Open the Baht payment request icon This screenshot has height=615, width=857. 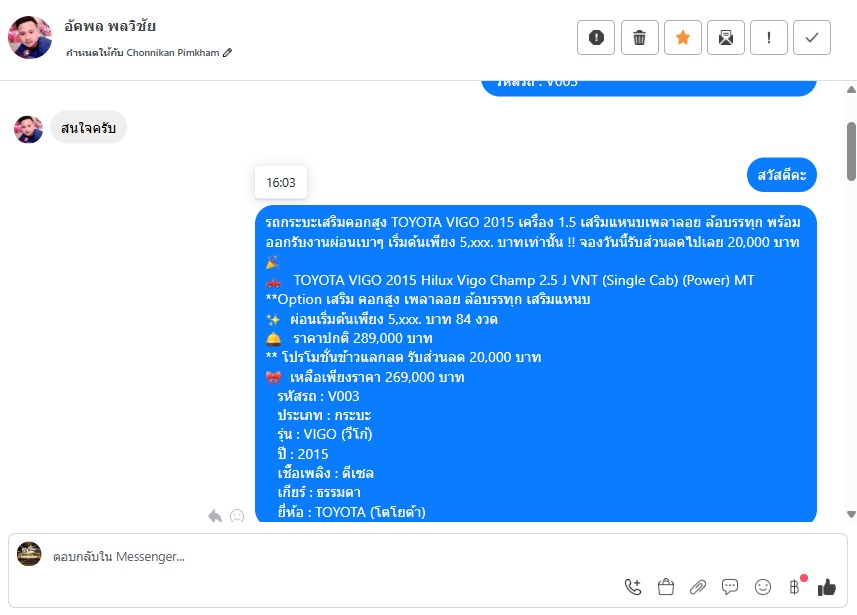(x=795, y=587)
